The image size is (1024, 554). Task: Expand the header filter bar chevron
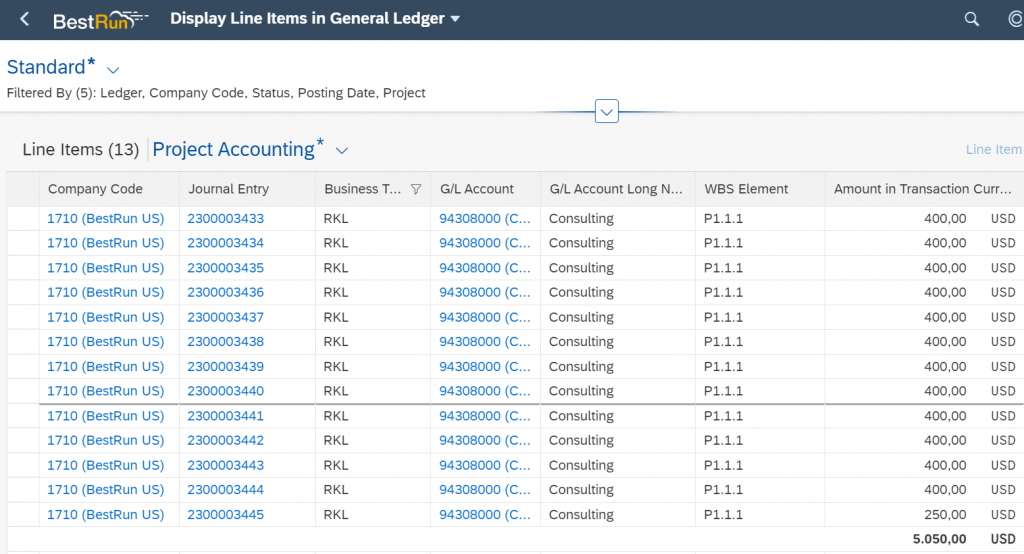(x=607, y=112)
